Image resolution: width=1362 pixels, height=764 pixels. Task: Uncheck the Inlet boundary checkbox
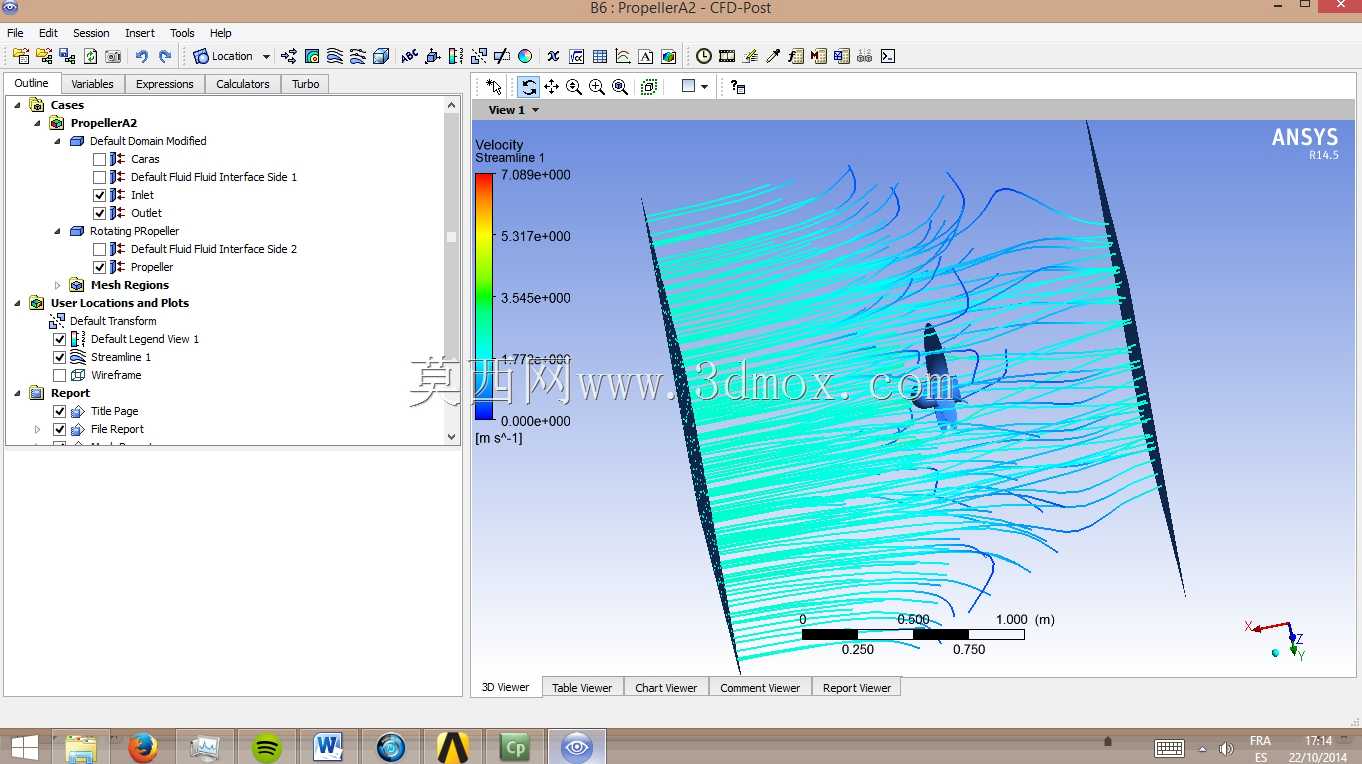(x=99, y=195)
